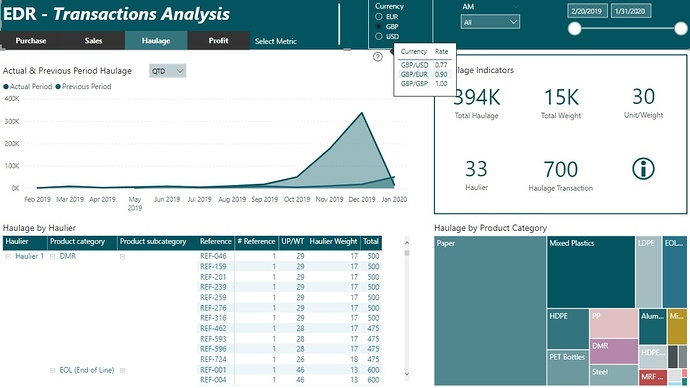This screenshot has width=690, height=388.
Task: Click the left date range slider handle
Action: point(574,29)
